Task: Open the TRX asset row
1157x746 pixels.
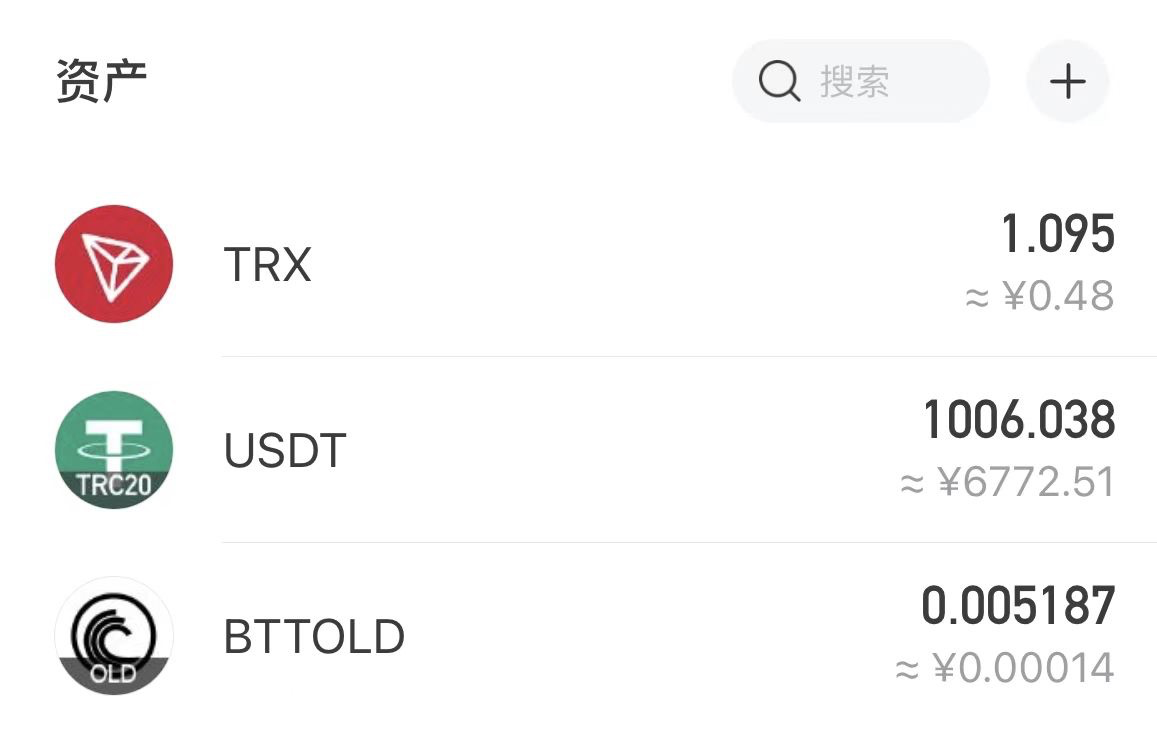Action: [578, 264]
